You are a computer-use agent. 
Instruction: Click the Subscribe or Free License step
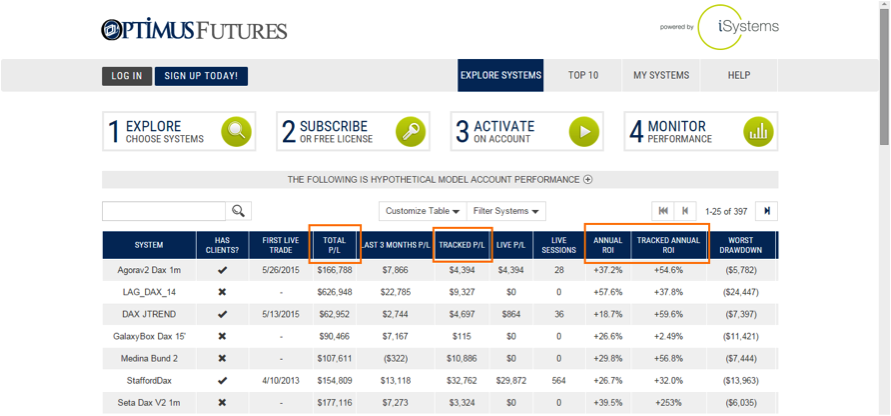(353, 131)
